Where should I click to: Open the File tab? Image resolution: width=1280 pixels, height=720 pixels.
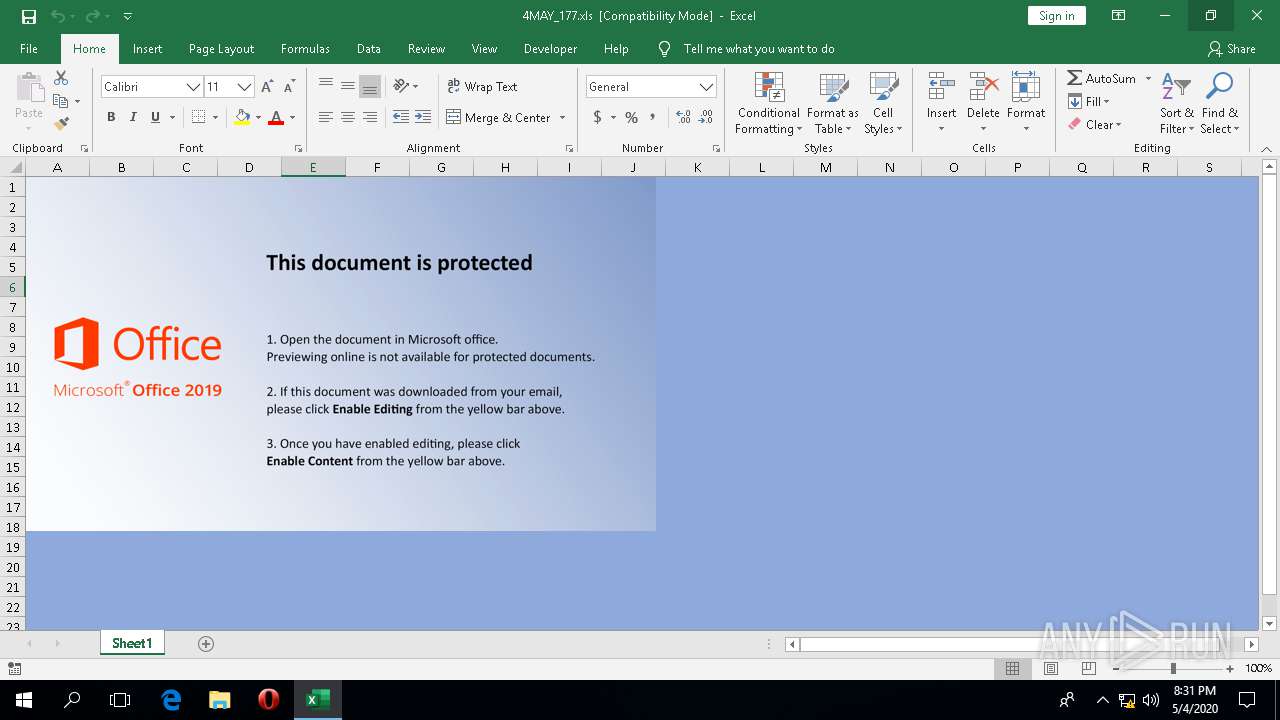(29, 48)
